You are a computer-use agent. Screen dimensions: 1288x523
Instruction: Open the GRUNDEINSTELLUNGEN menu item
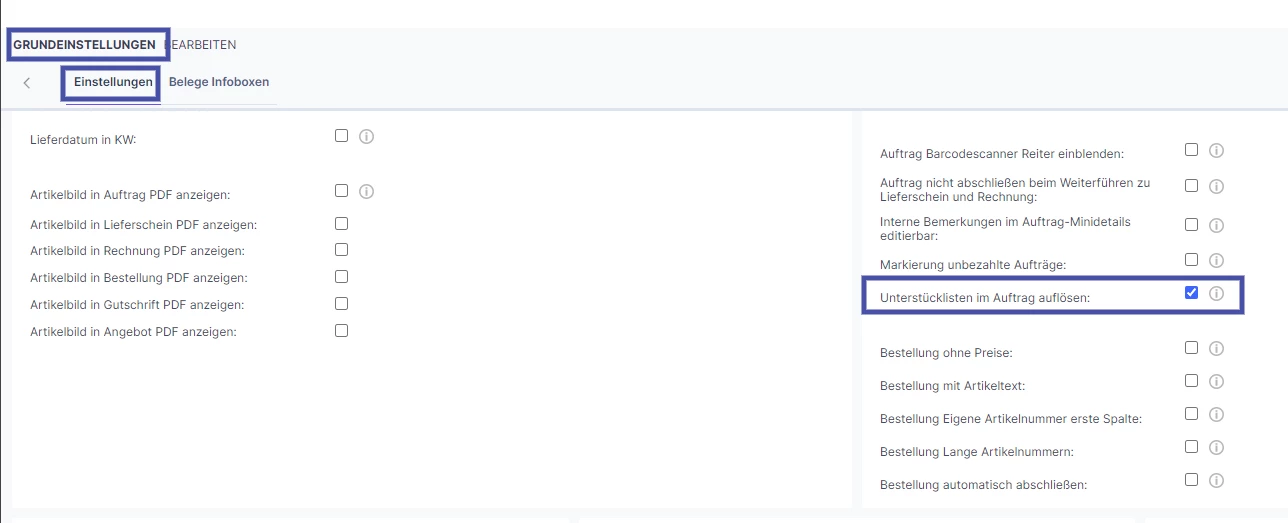click(x=84, y=45)
